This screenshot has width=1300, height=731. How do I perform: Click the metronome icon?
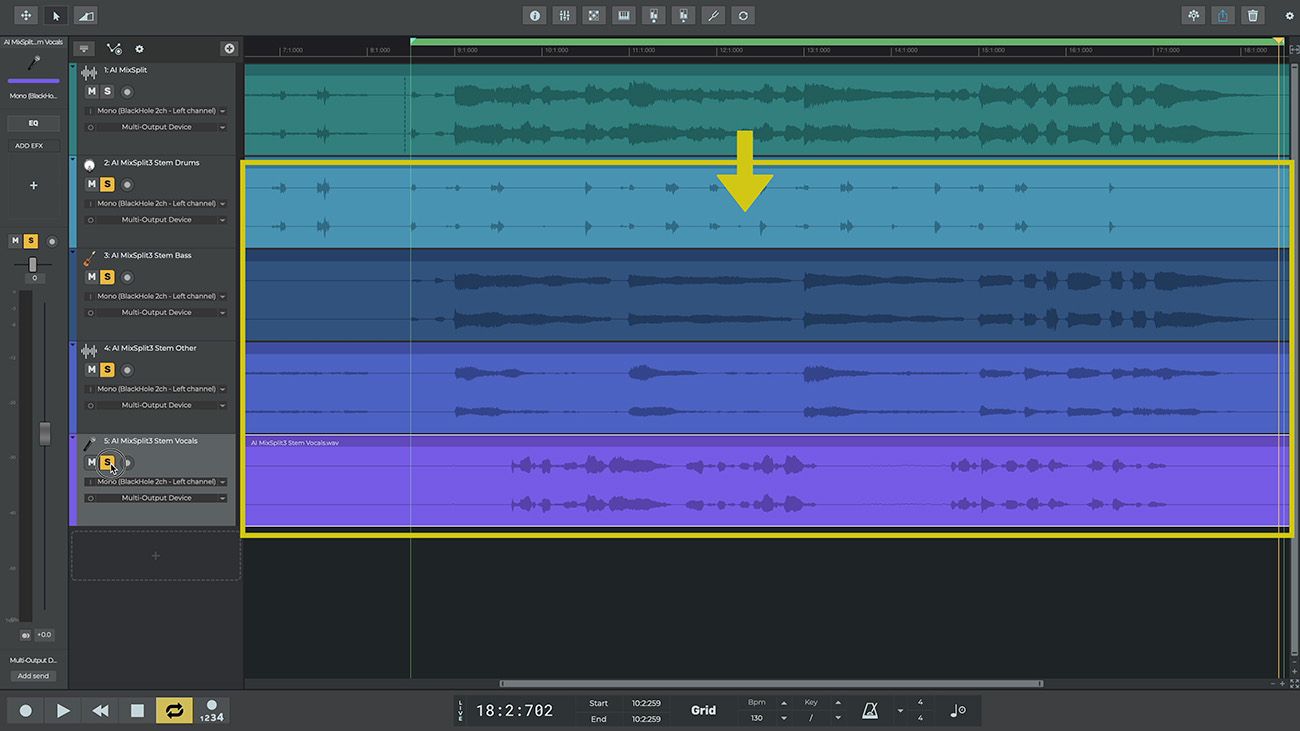pyautogui.click(x=871, y=711)
